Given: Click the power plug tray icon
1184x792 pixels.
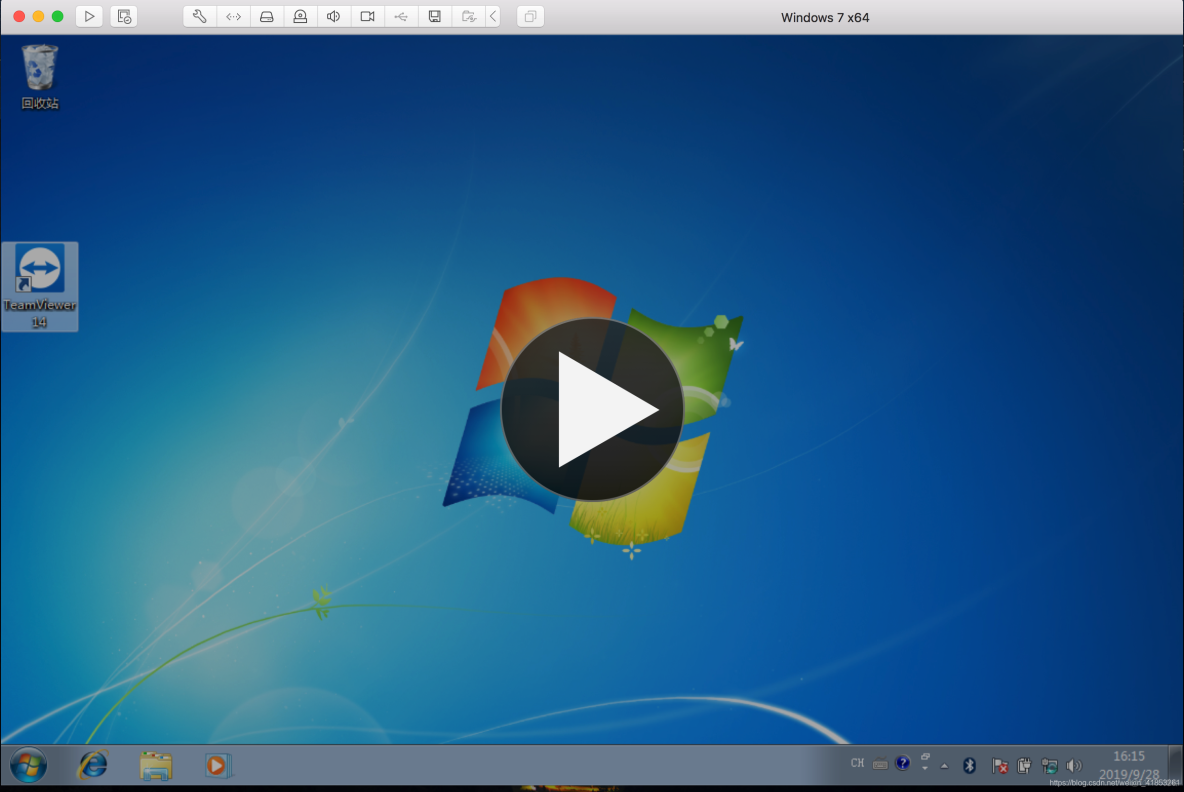Looking at the screenshot, I should click(1024, 766).
